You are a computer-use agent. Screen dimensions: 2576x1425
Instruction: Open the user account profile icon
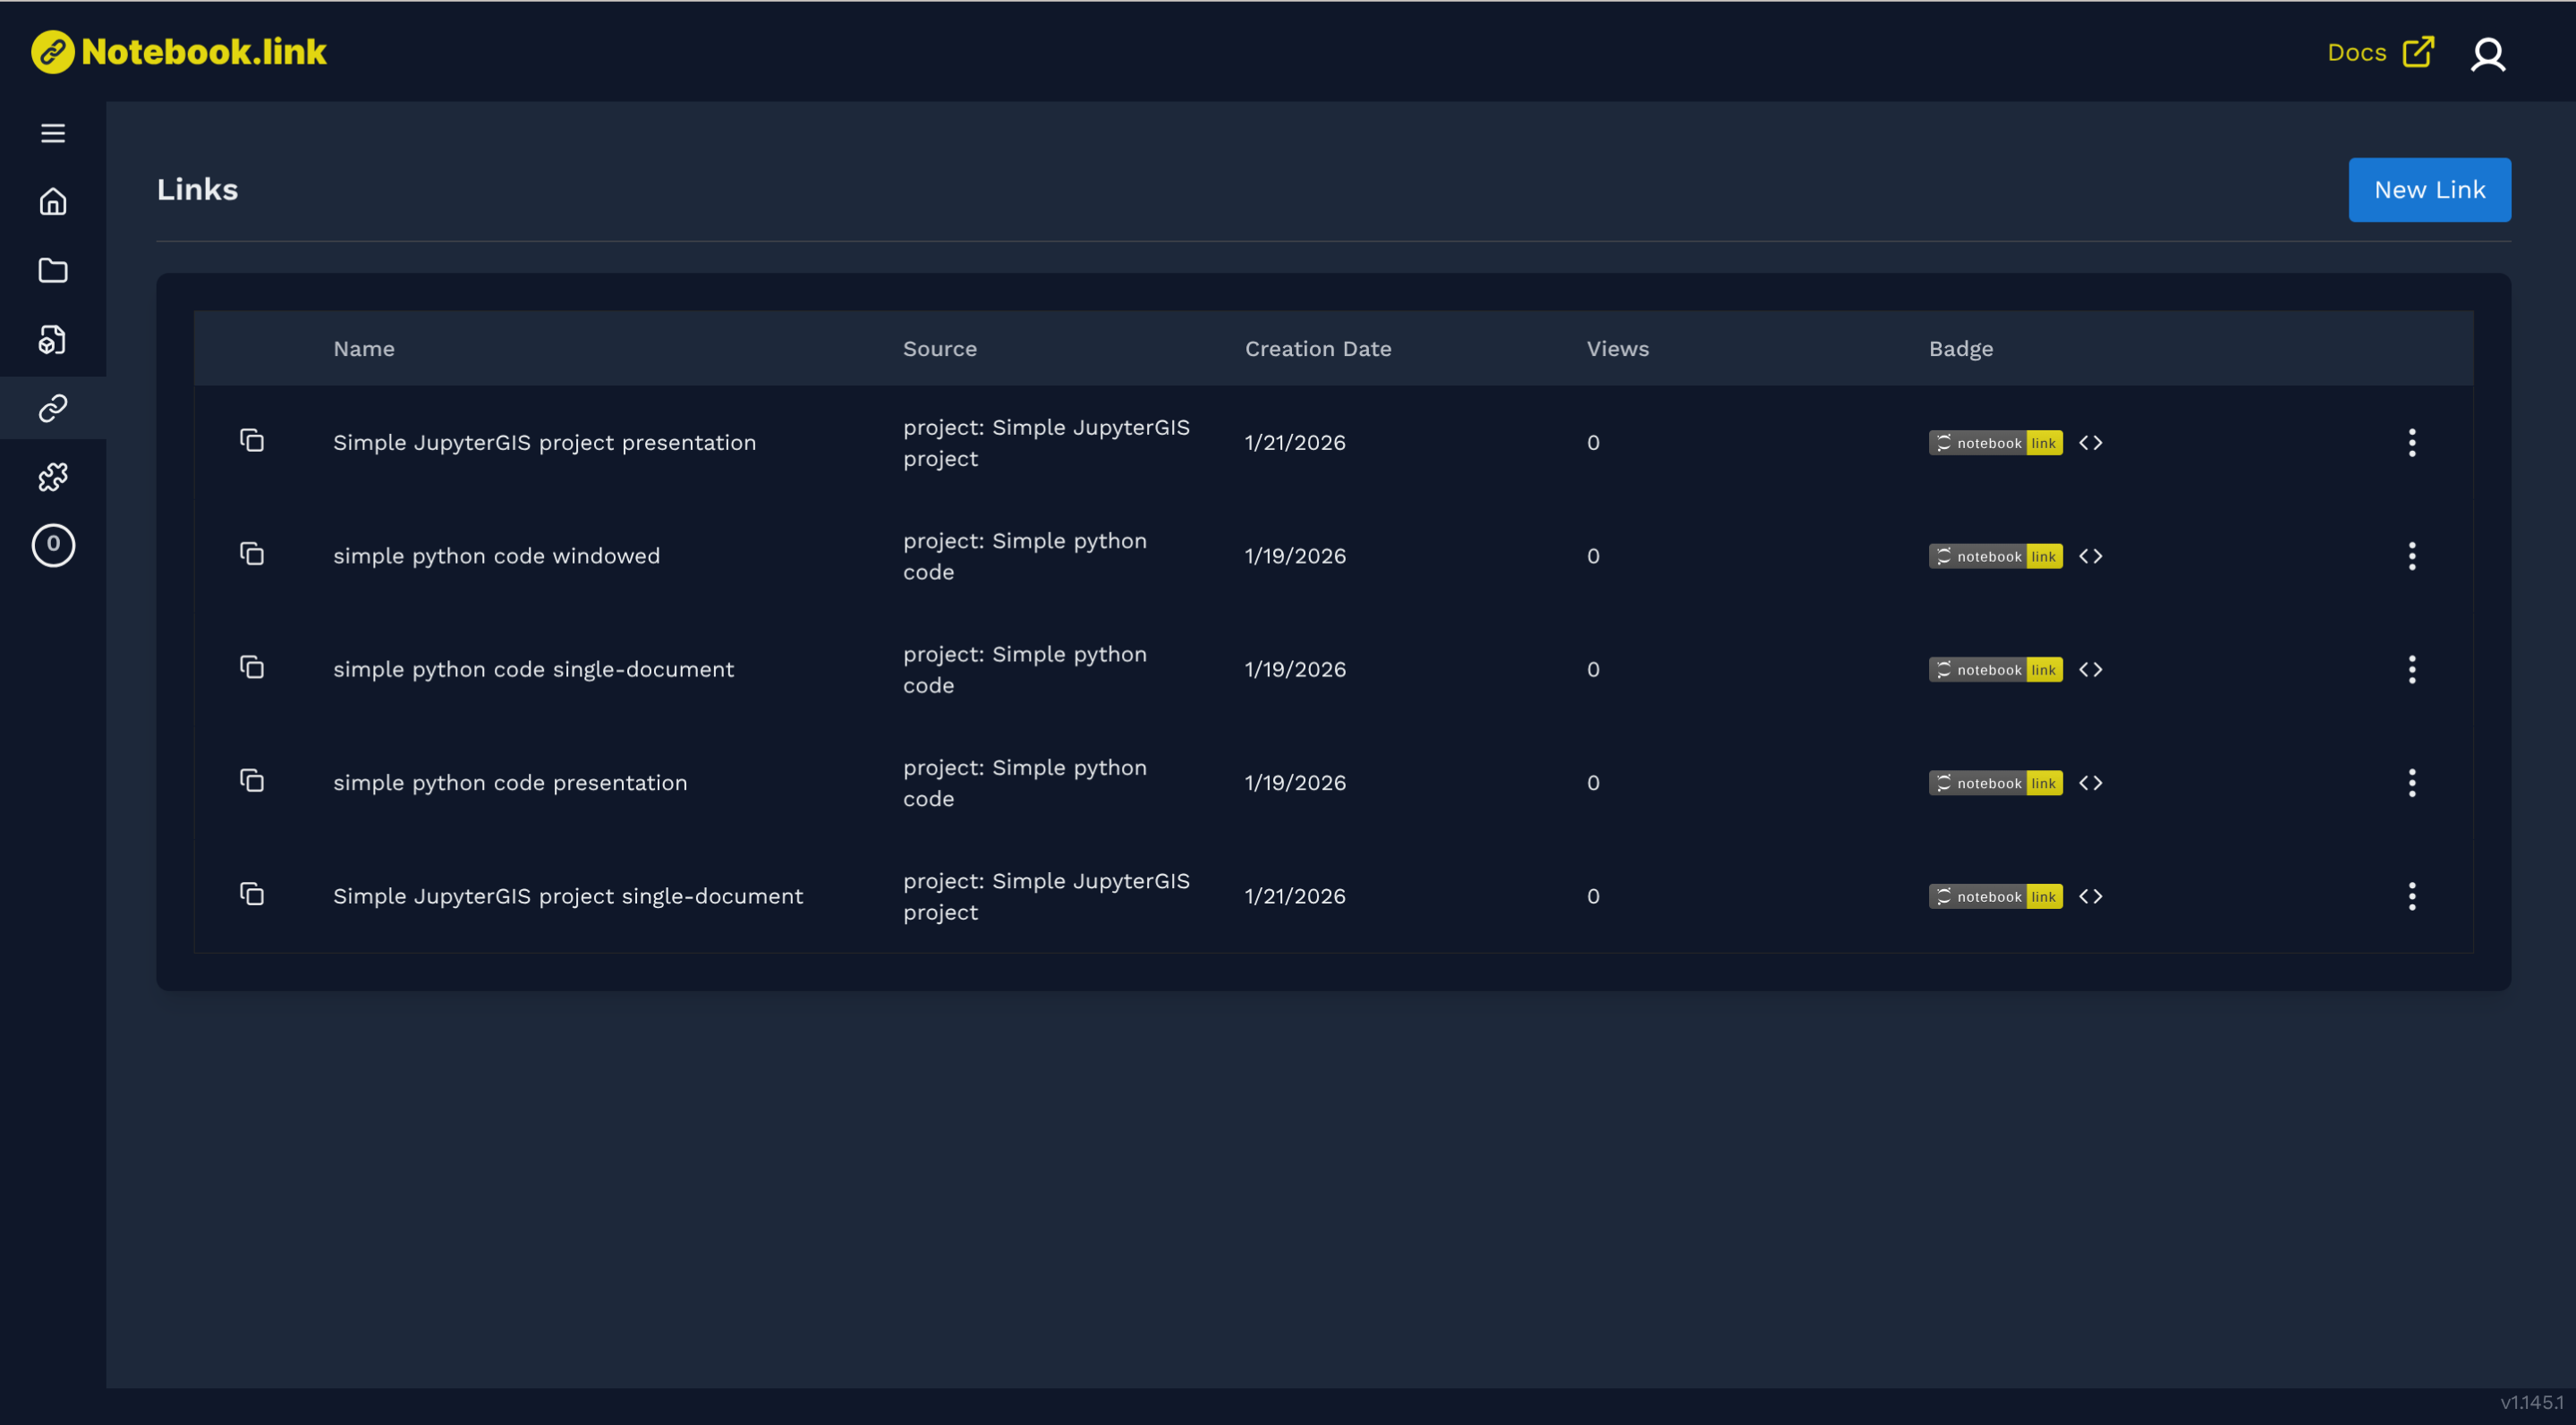(x=2487, y=54)
